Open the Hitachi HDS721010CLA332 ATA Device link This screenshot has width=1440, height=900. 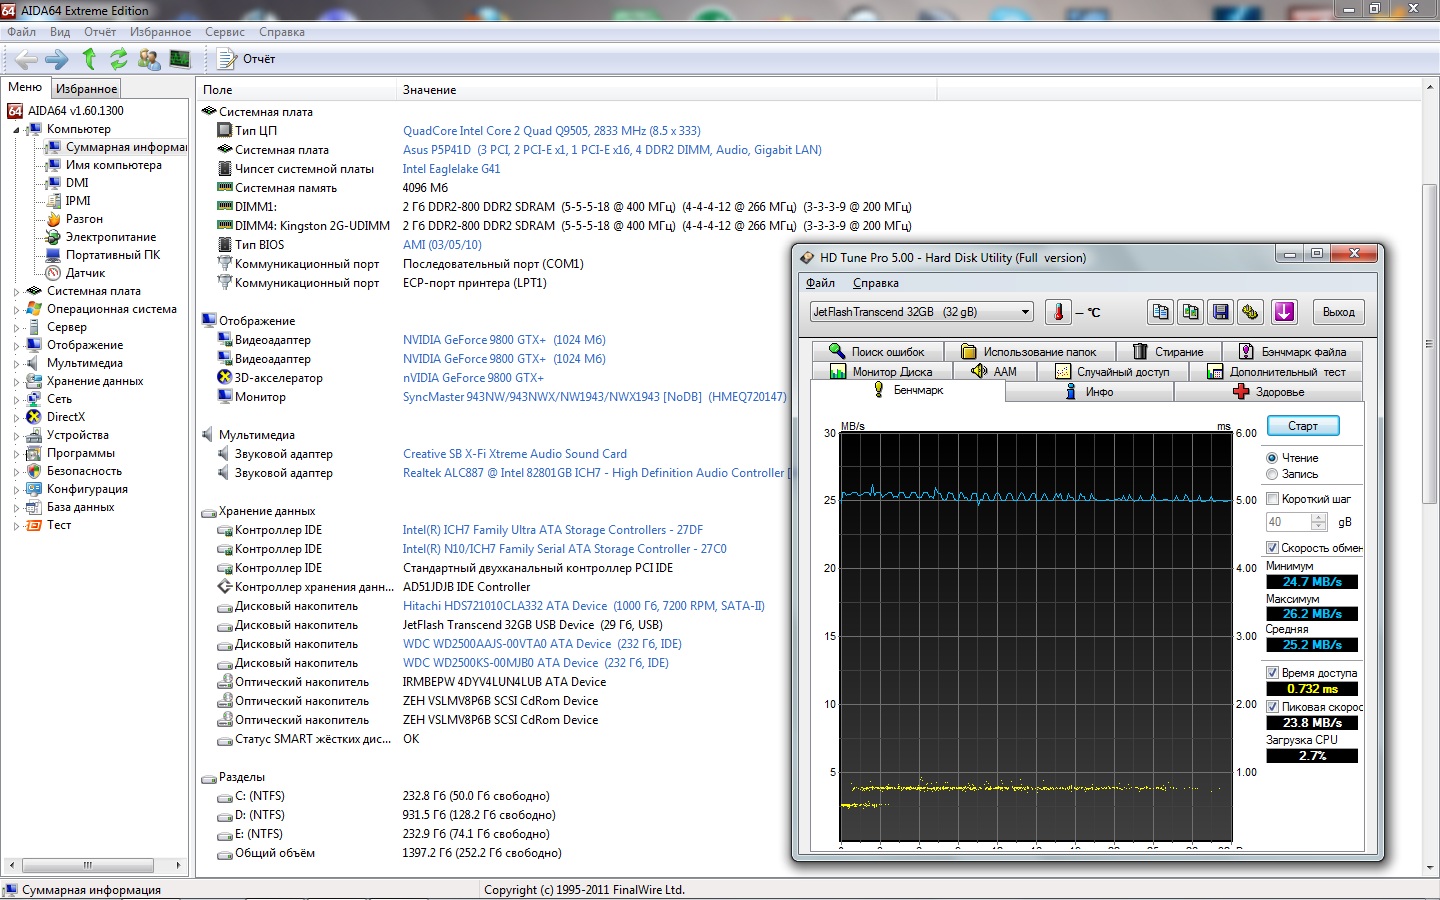pyautogui.click(x=584, y=606)
